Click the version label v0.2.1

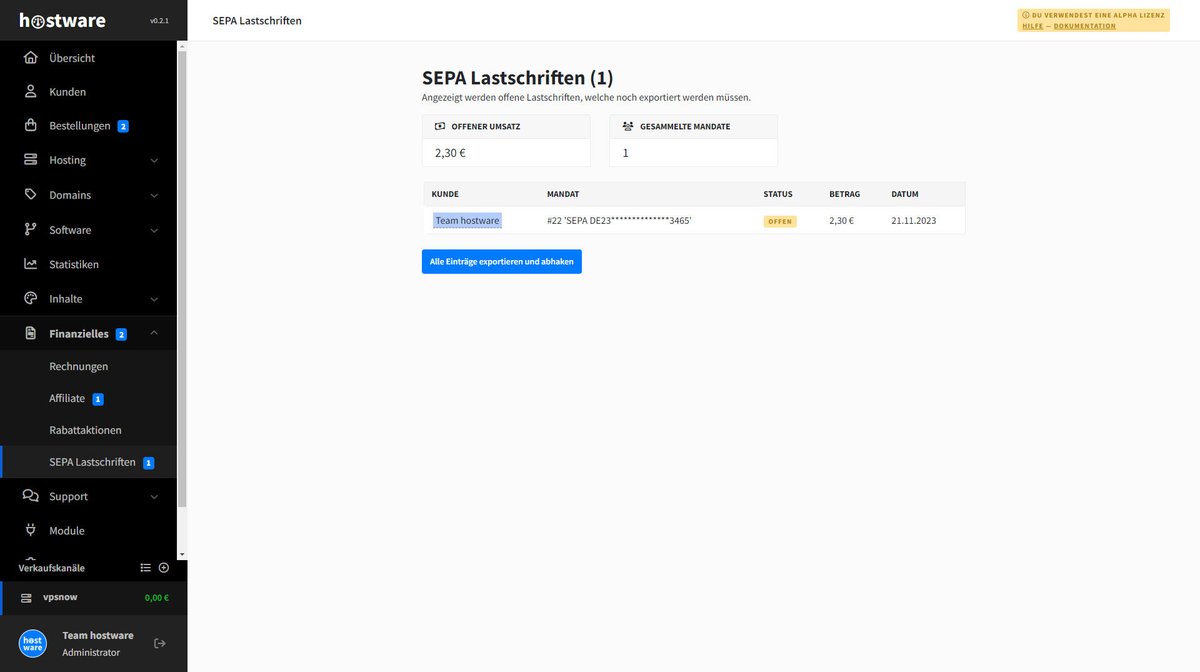point(159,21)
